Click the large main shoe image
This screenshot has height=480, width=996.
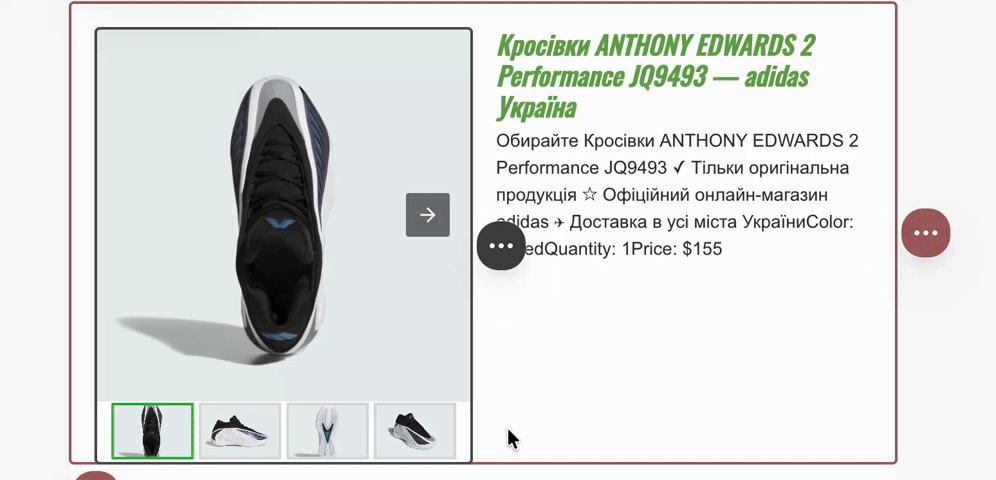click(x=283, y=215)
